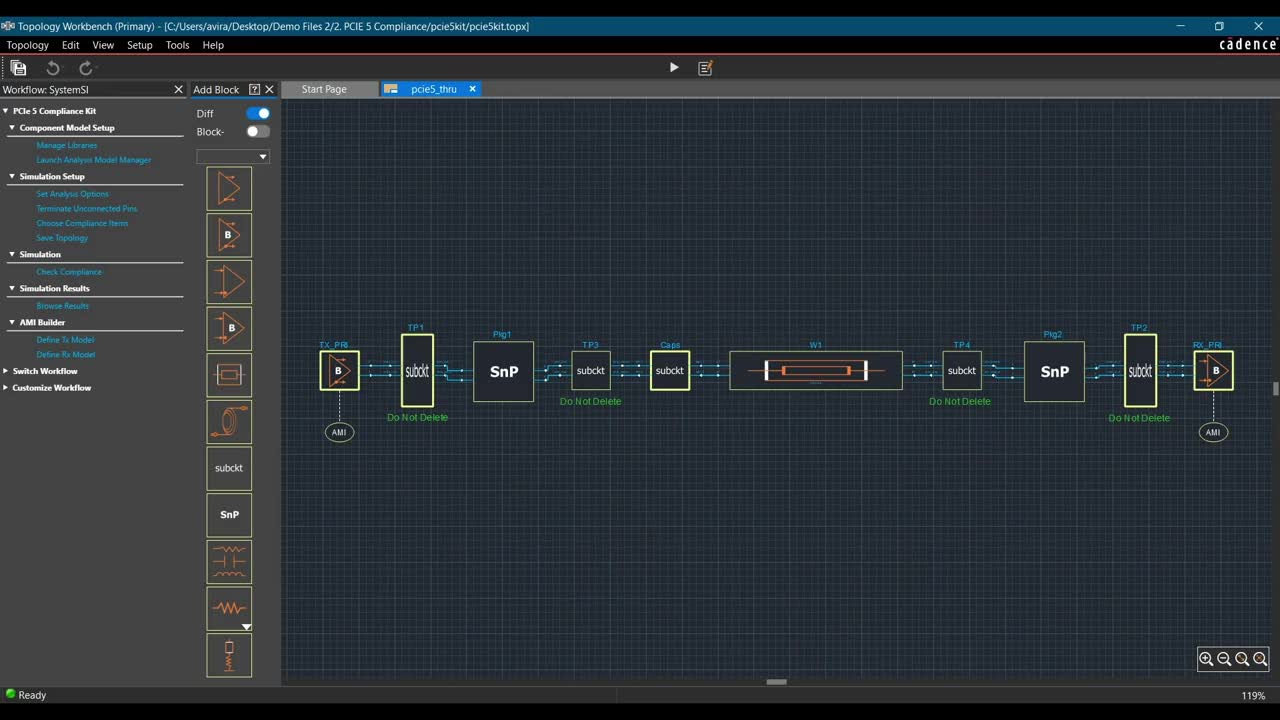
Task: Click the third magnifier icon in zoom controls
Action: [x=1242, y=659]
